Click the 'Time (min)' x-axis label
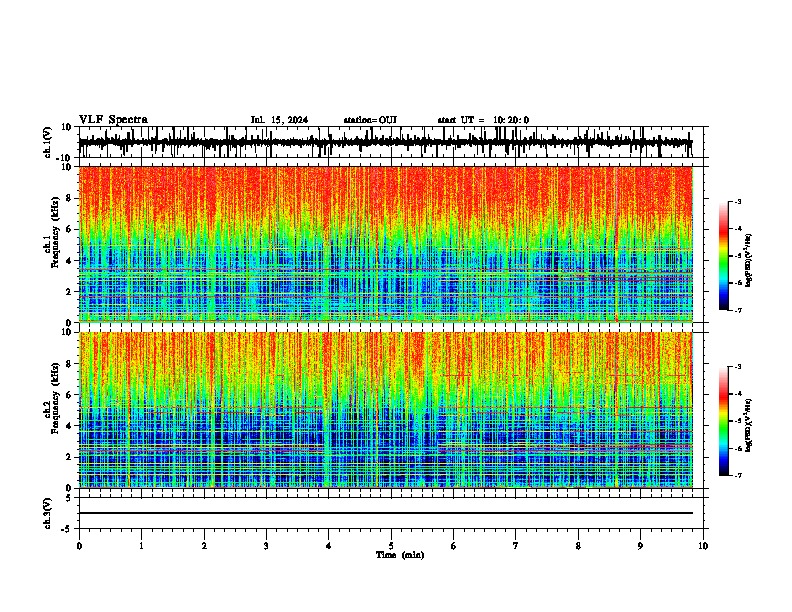Viewport: 792px width, 612px height. pos(400,555)
